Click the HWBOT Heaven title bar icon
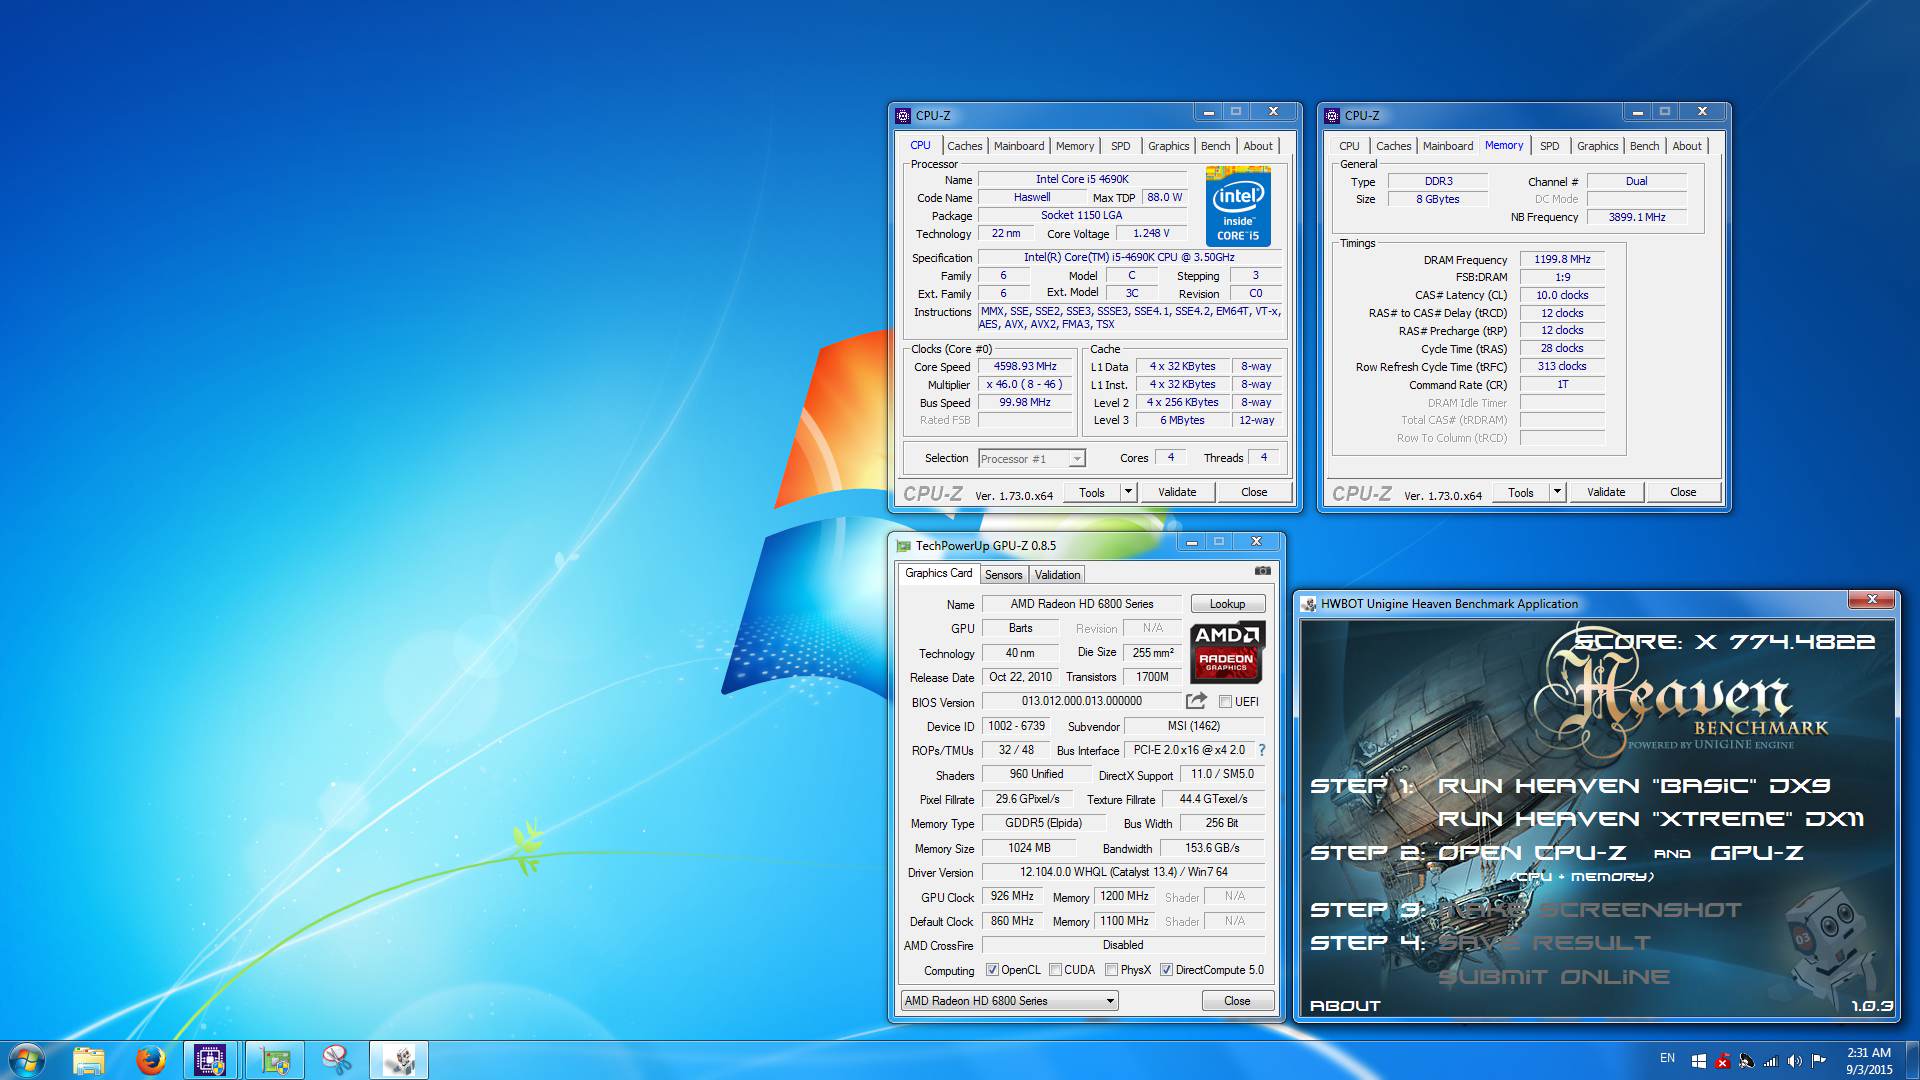Image resolution: width=1920 pixels, height=1080 pixels. click(x=1308, y=604)
